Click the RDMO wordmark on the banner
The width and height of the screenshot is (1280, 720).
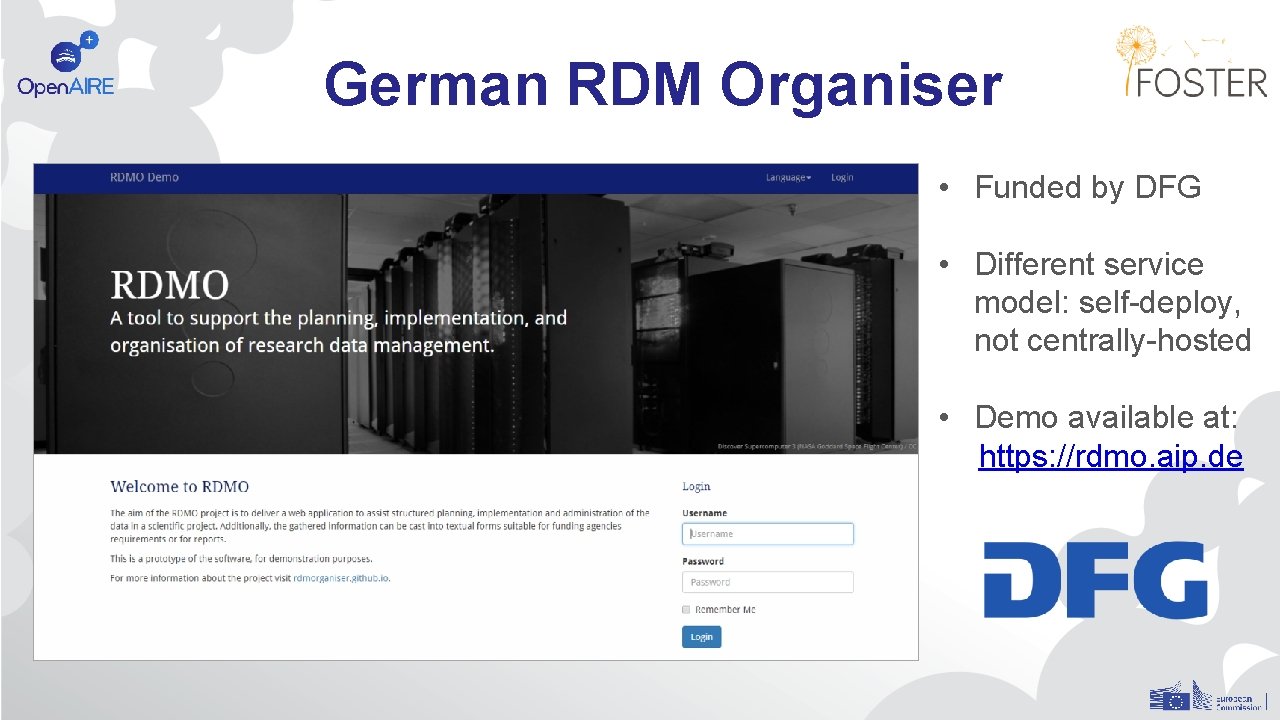[x=170, y=286]
